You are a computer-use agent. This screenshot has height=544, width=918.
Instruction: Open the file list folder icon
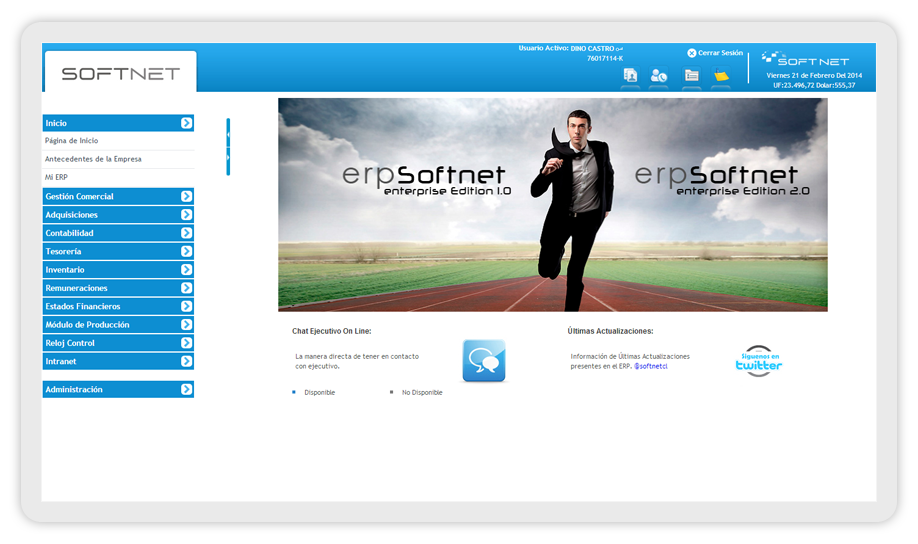point(691,75)
